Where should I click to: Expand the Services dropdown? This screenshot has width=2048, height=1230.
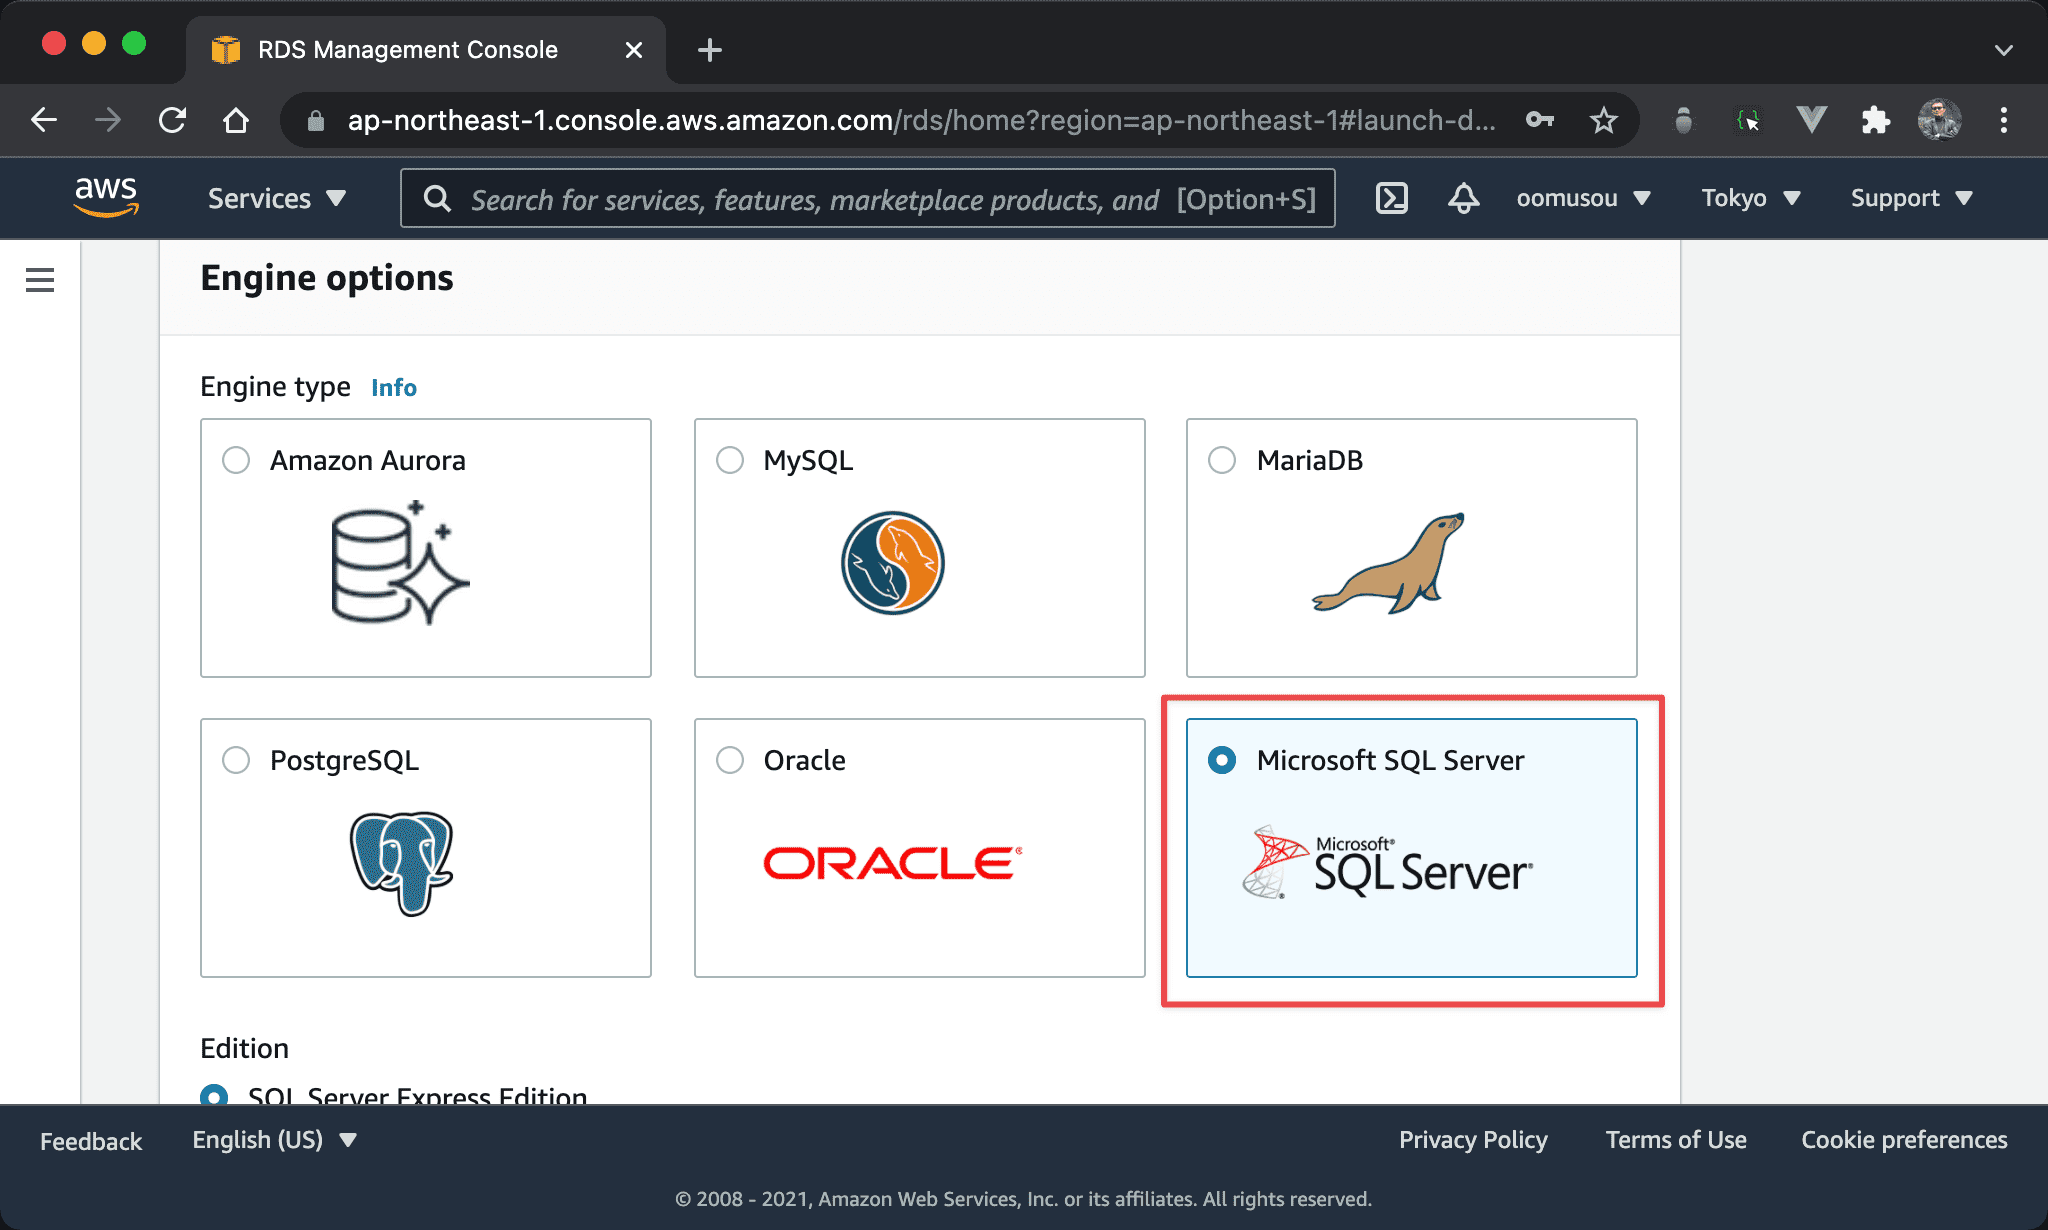[x=277, y=199]
